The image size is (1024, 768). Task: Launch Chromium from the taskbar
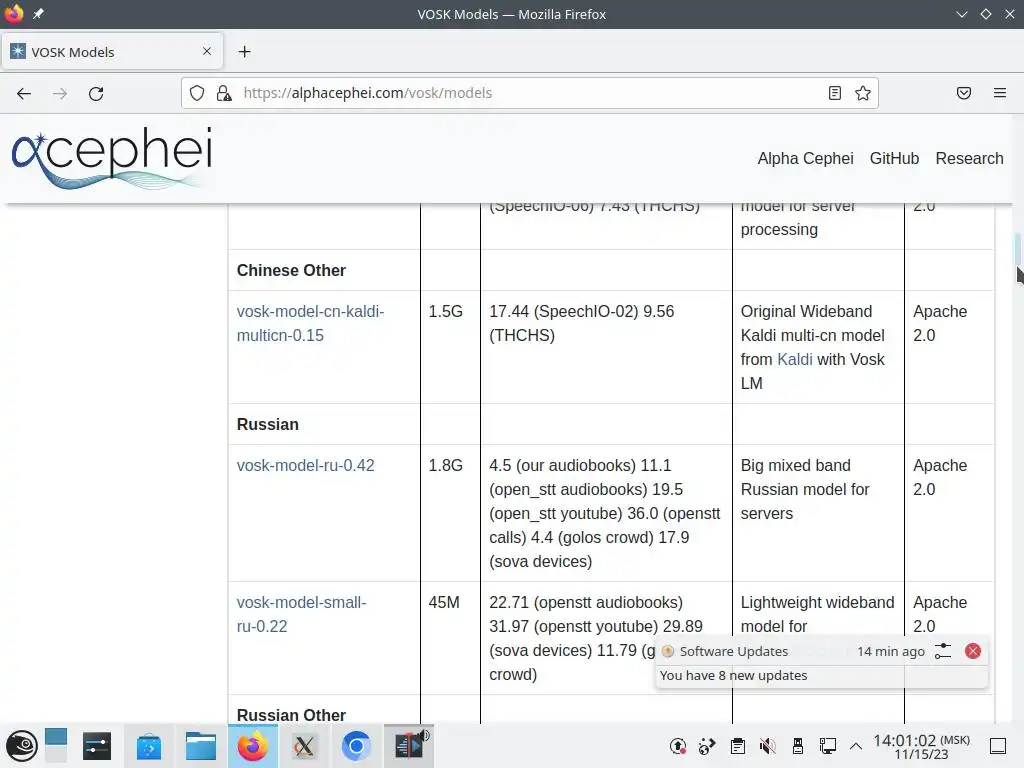point(356,746)
